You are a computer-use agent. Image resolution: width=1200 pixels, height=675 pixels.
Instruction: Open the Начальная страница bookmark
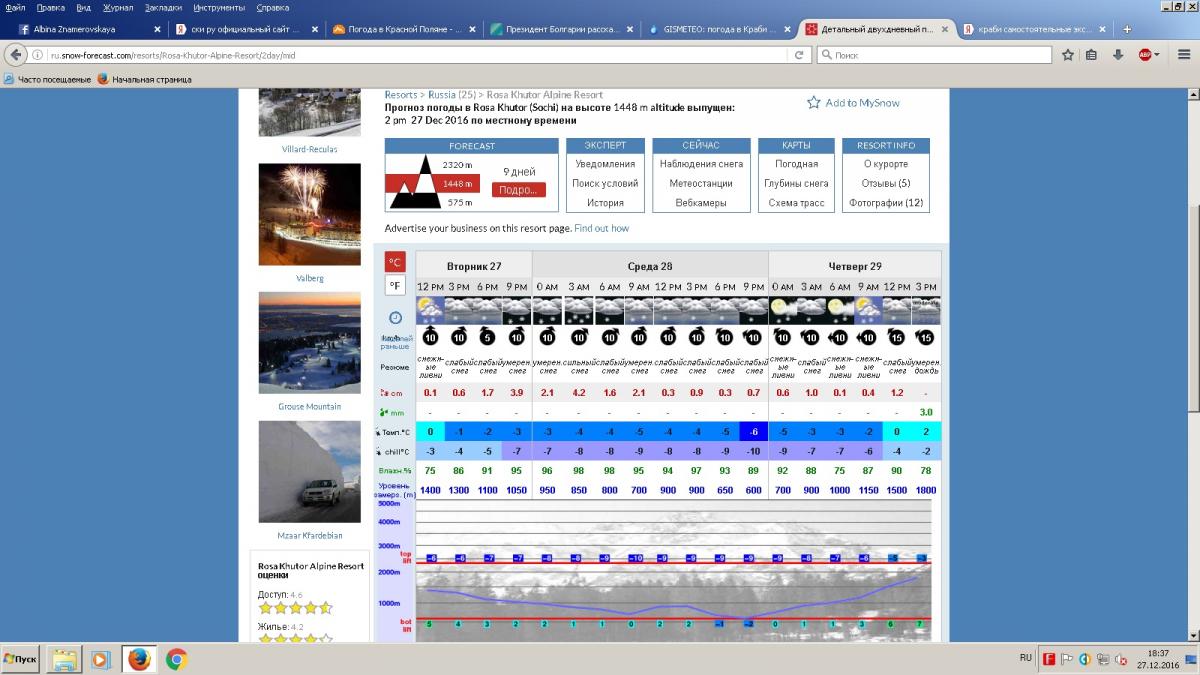tap(143, 79)
